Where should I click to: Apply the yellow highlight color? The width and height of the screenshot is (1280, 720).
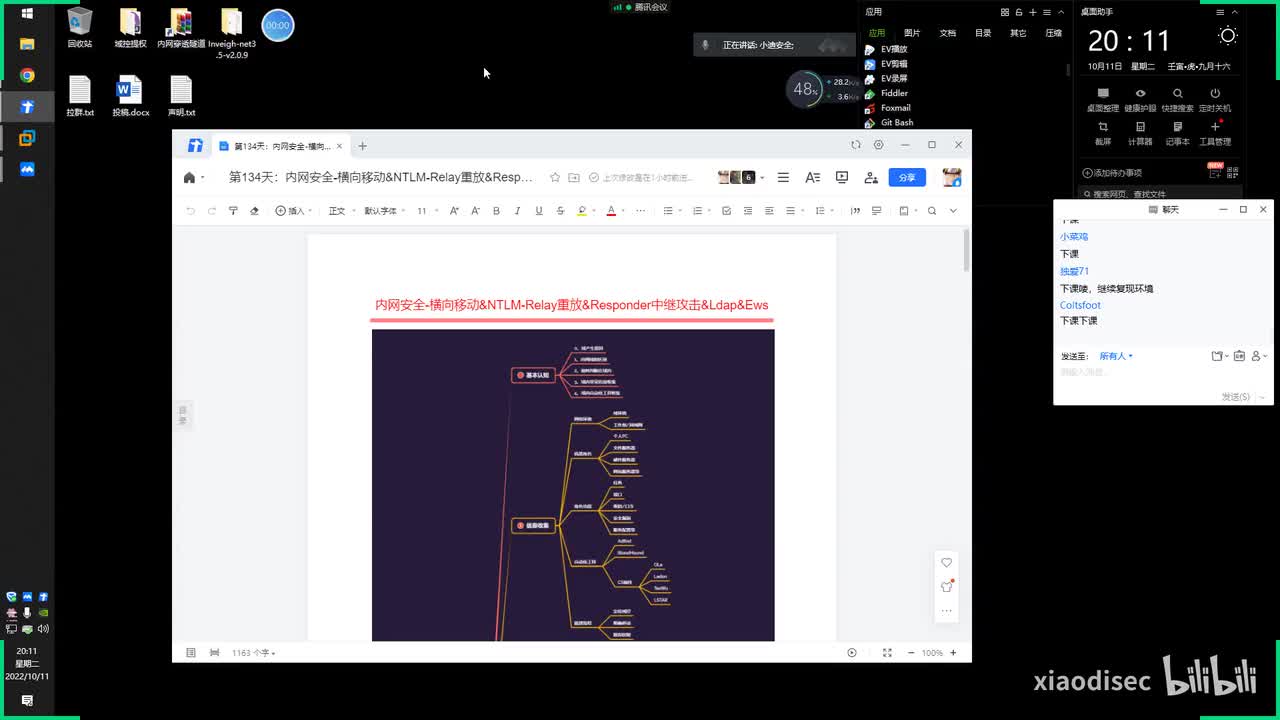582,211
